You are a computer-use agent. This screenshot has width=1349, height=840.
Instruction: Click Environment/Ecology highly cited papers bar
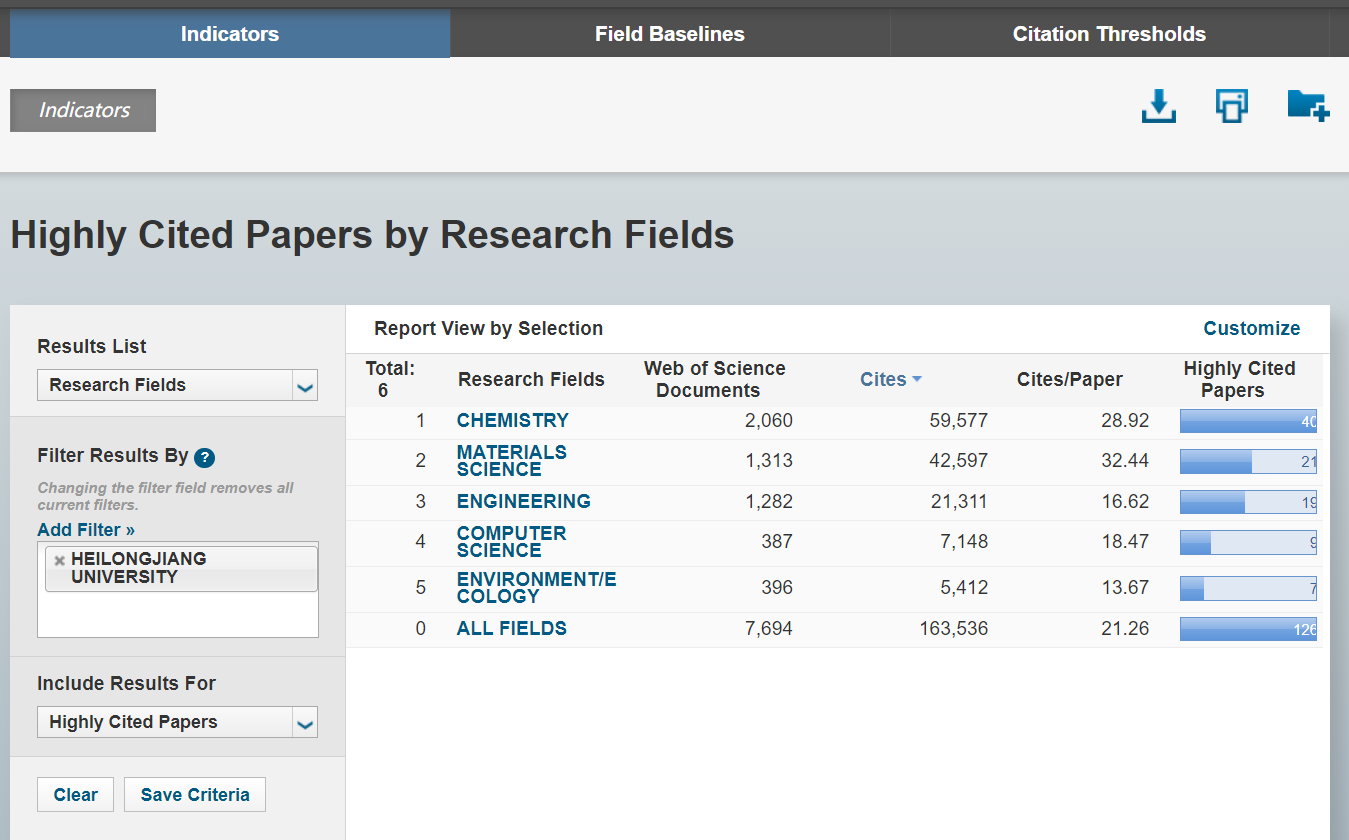(x=1248, y=588)
